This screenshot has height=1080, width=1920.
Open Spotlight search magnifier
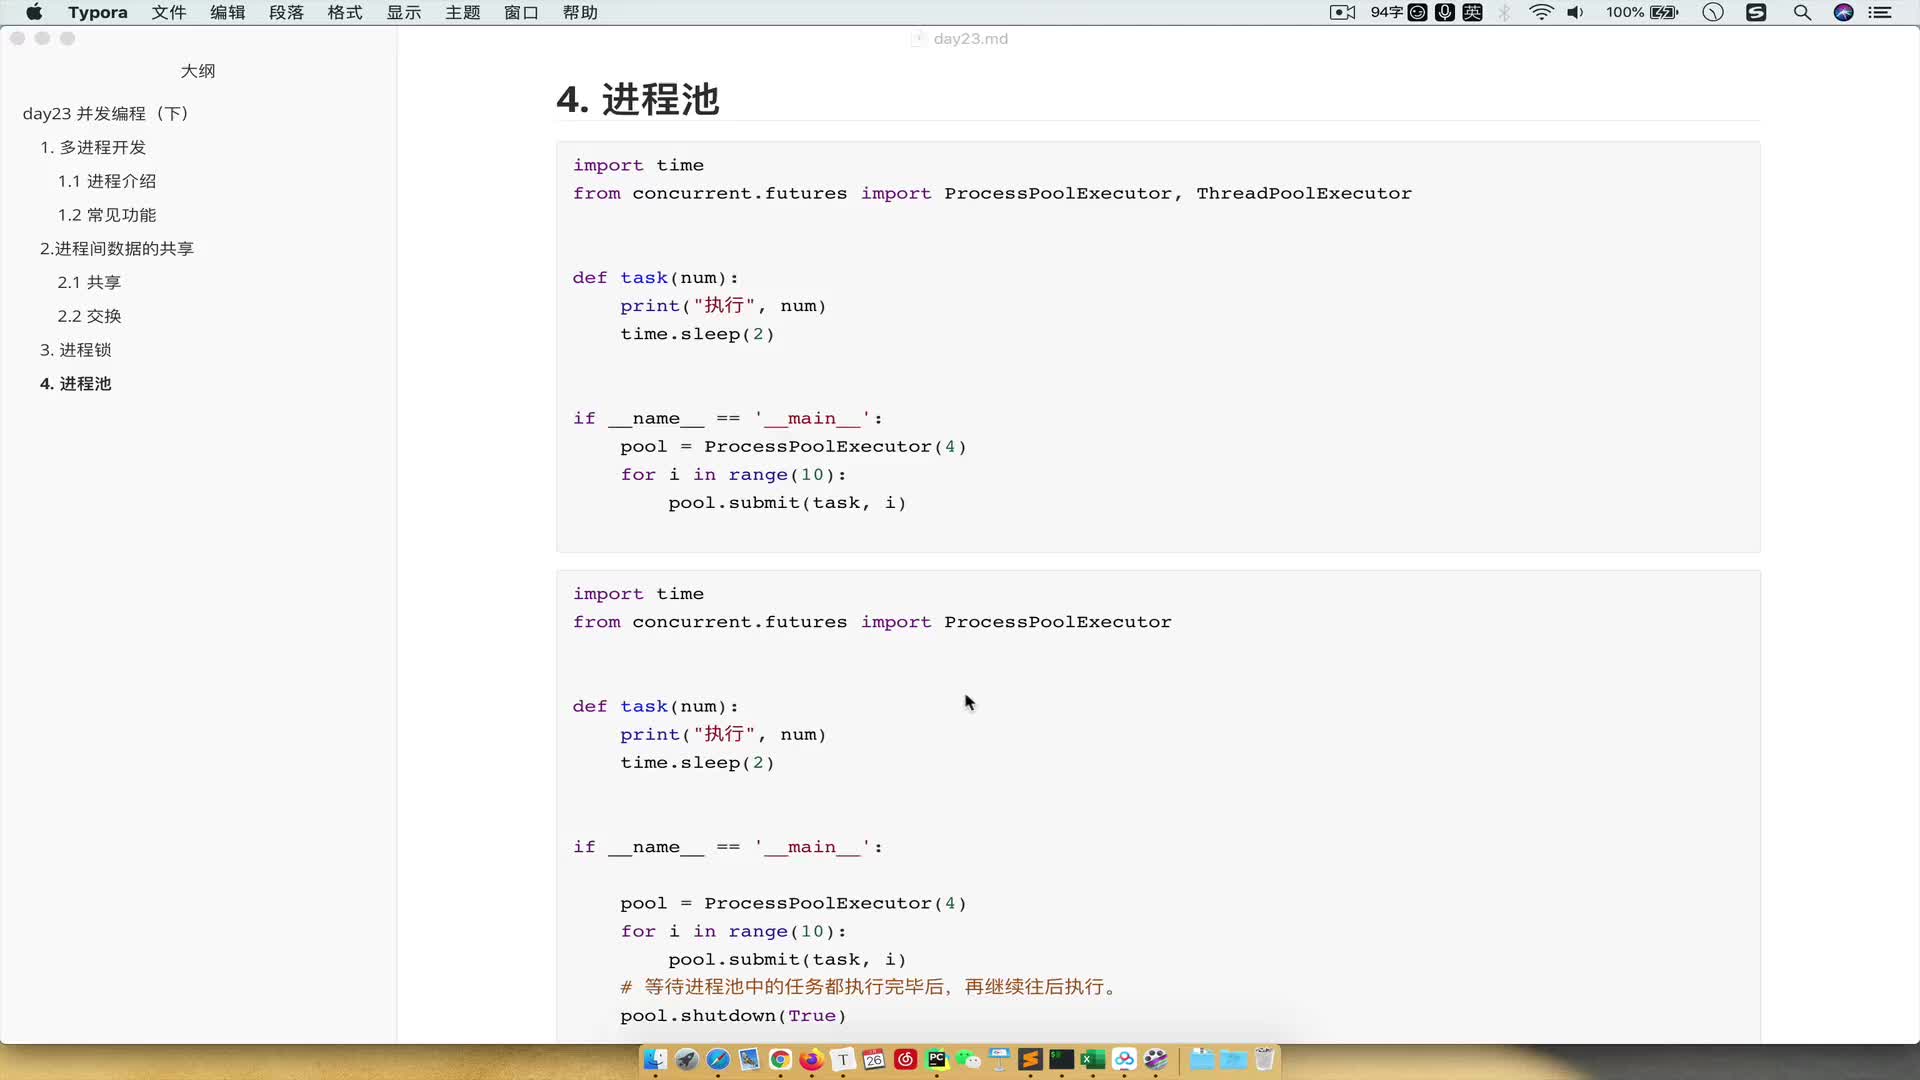[x=1802, y=12]
